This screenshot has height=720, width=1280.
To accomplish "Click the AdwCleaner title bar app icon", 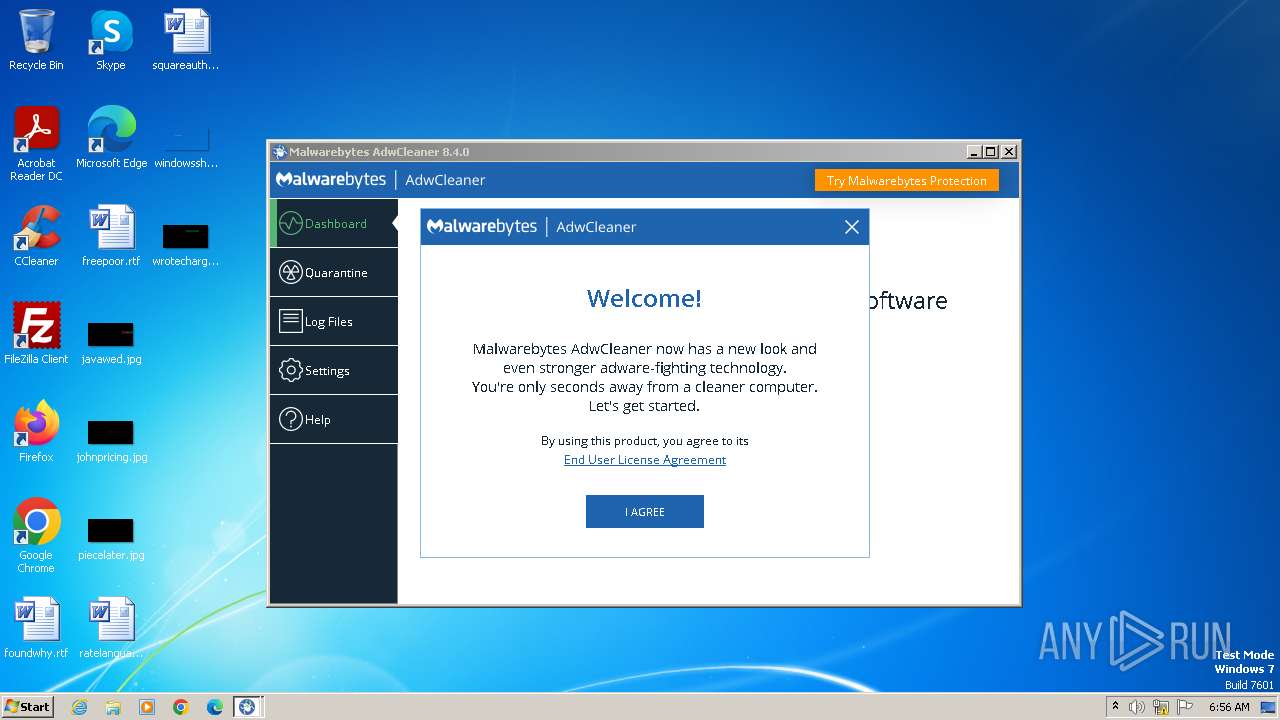I will (x=279, y=152).
